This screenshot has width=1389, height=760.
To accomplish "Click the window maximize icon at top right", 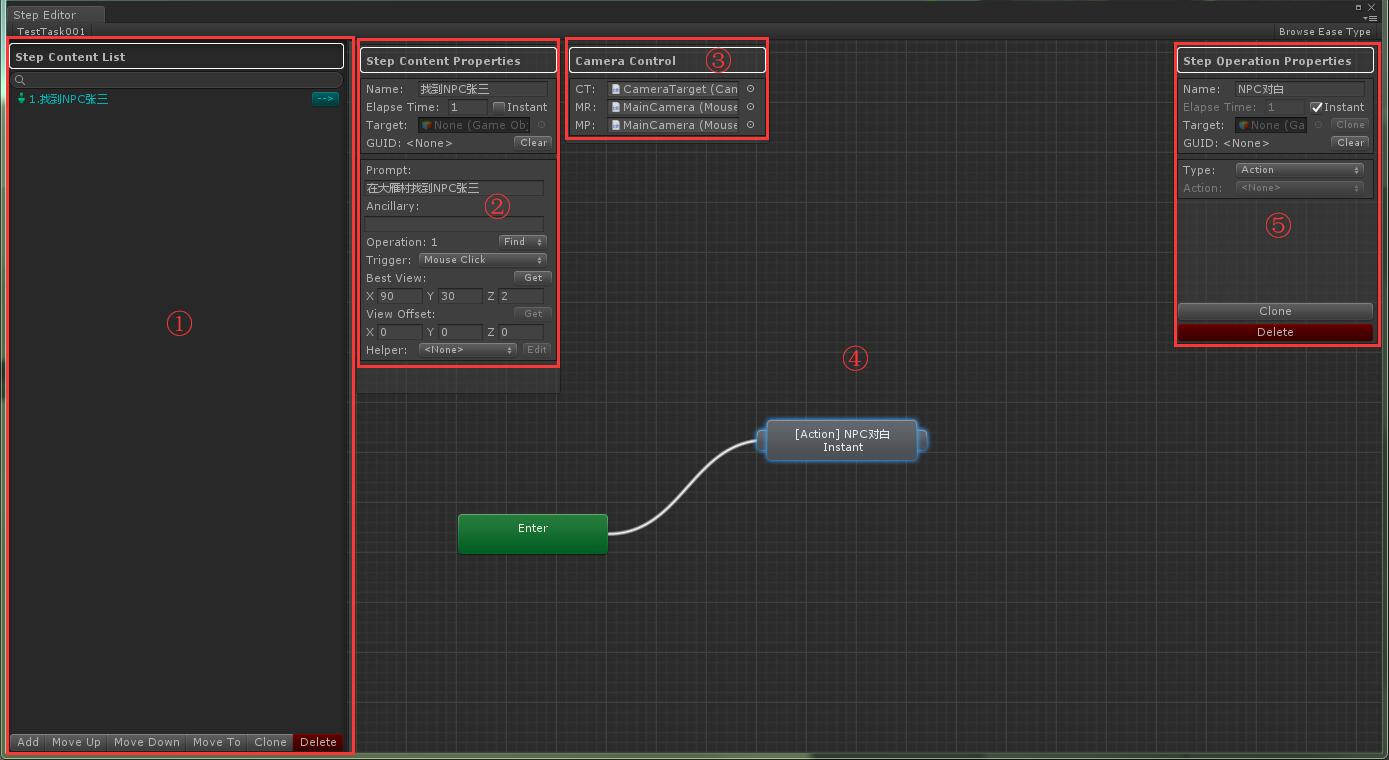I will coord(1358,7).
